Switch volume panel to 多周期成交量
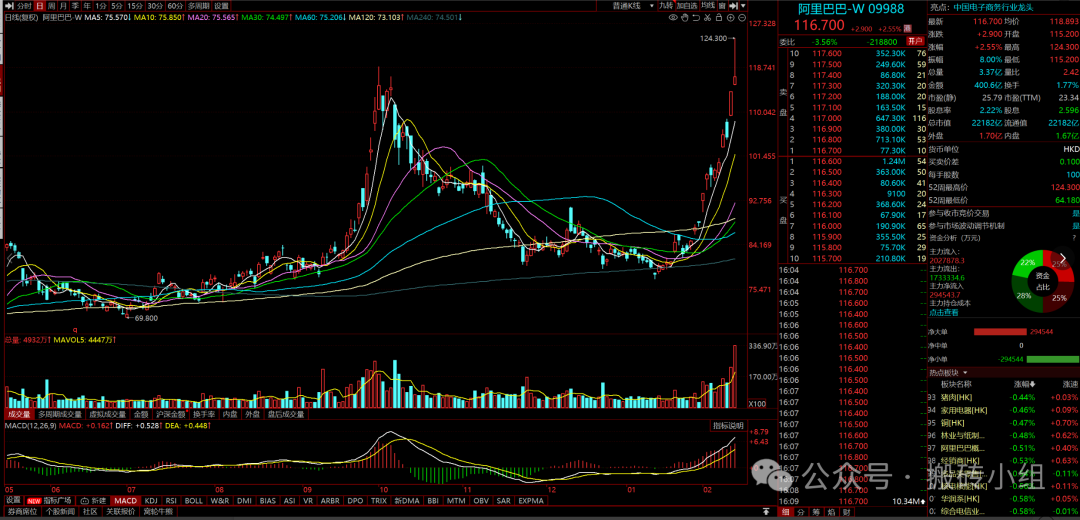The height and width of the screenshot is (520, 1080). click(58, 415)
